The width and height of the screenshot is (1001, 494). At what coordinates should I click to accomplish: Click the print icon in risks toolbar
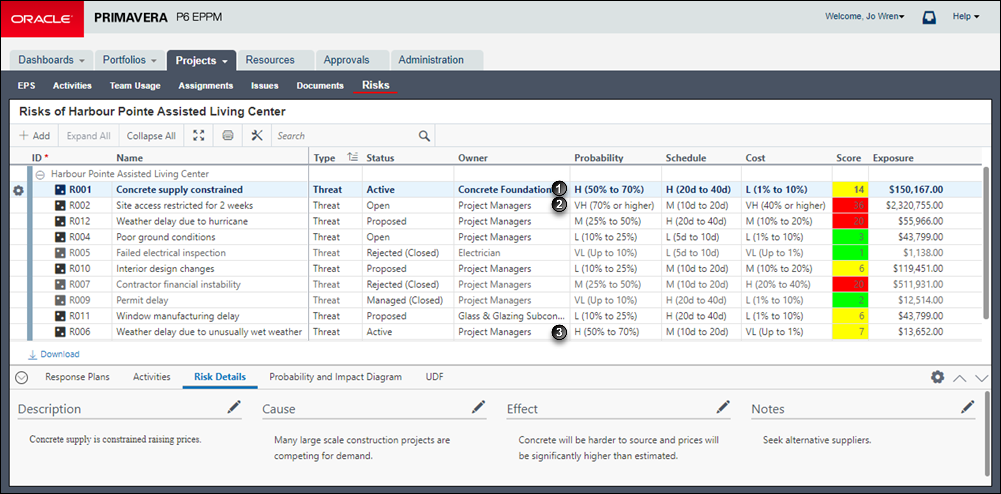pyautogui.click(x=228, y=135)
